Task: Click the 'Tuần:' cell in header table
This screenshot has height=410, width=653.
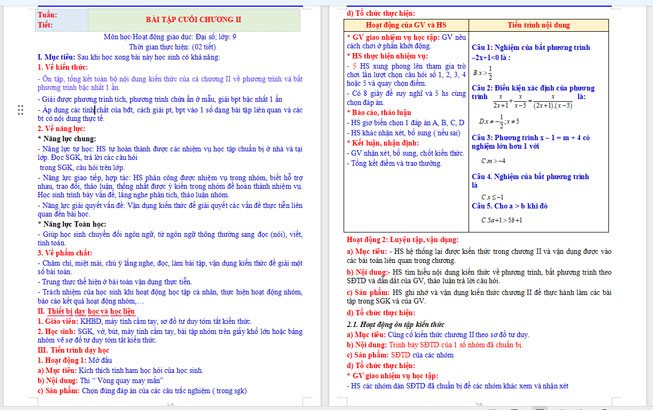Action: 45,15
